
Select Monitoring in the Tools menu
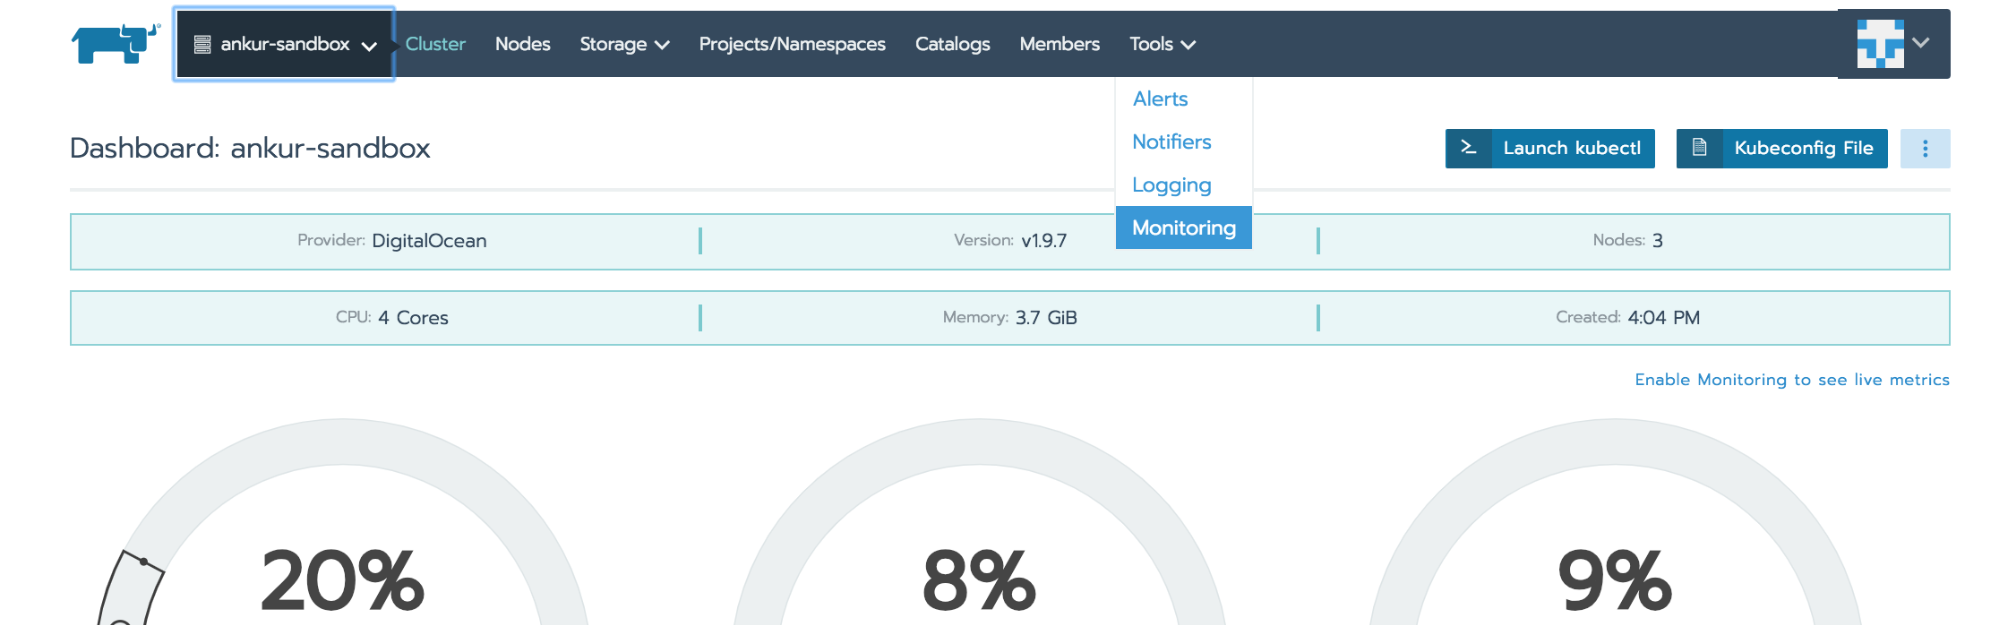click(1184, 228)
